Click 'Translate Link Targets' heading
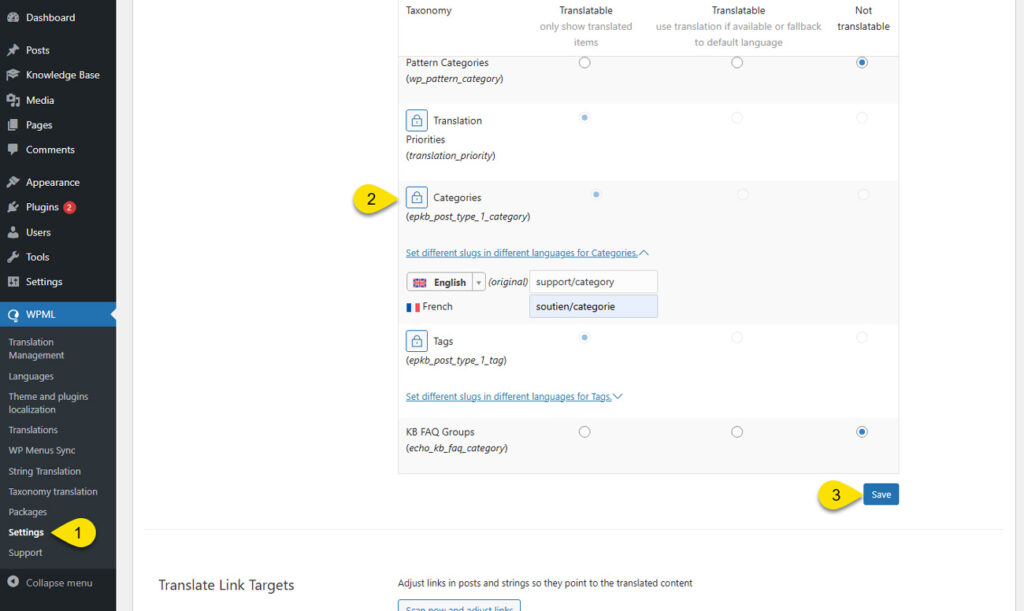The image size is (1024, 611). click(x=226, y=585)
